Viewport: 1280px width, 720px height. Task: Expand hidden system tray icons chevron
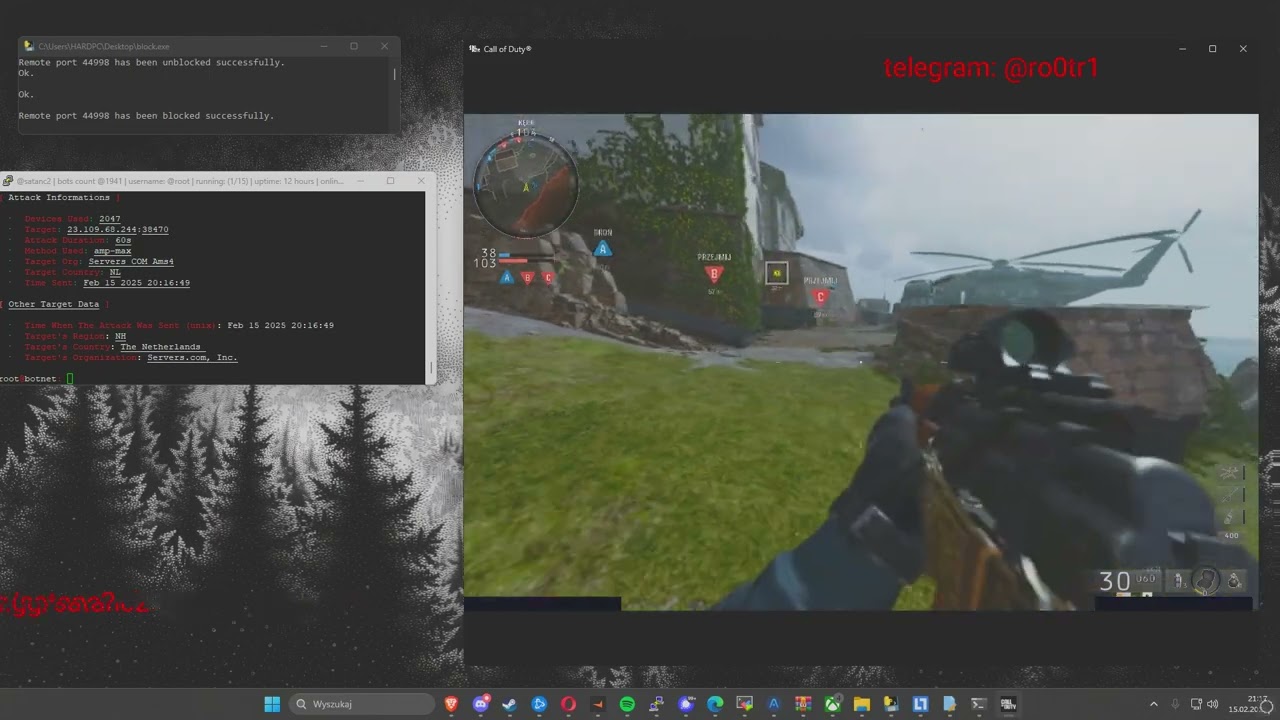coord(1153,704)
